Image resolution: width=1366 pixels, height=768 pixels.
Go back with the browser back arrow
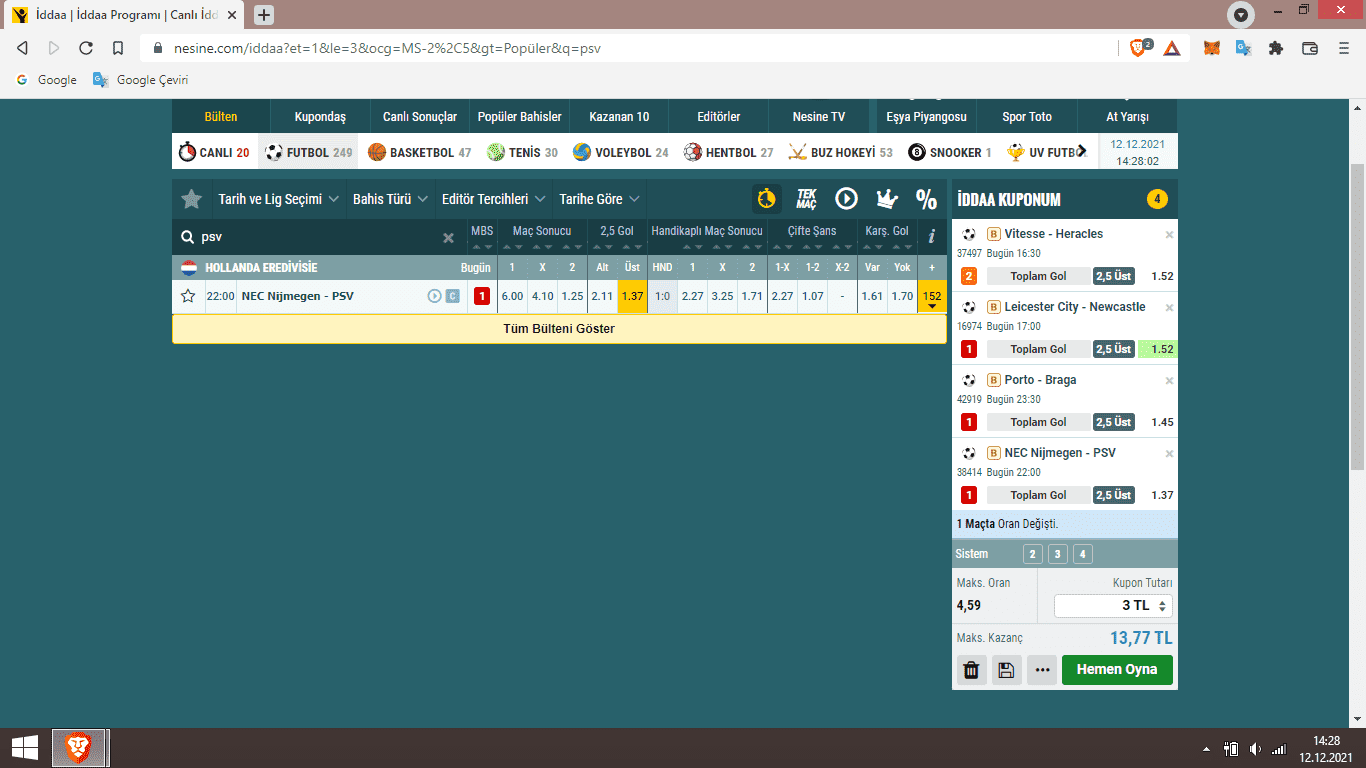click(22, 48)
